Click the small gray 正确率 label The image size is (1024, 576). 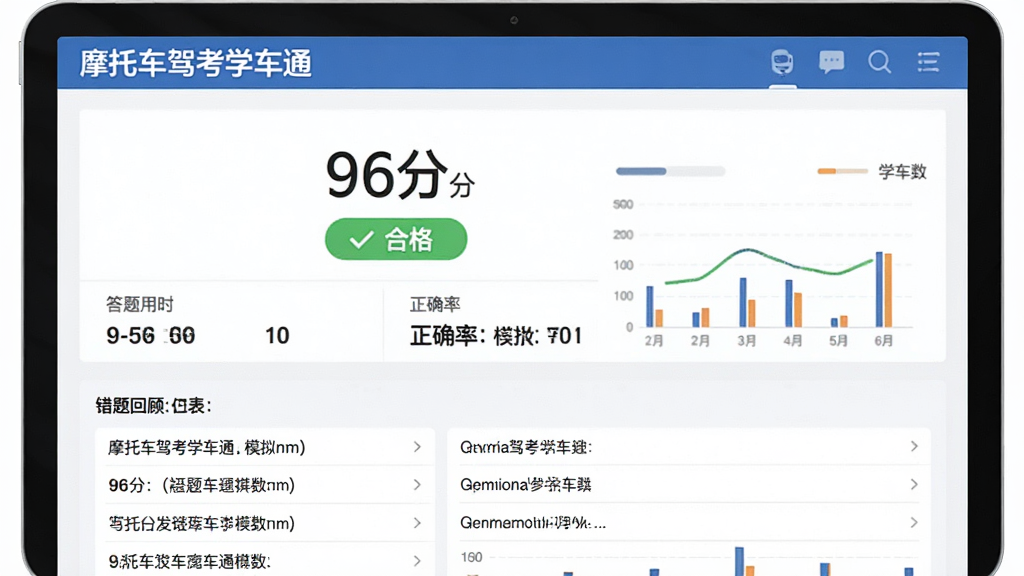435,304
